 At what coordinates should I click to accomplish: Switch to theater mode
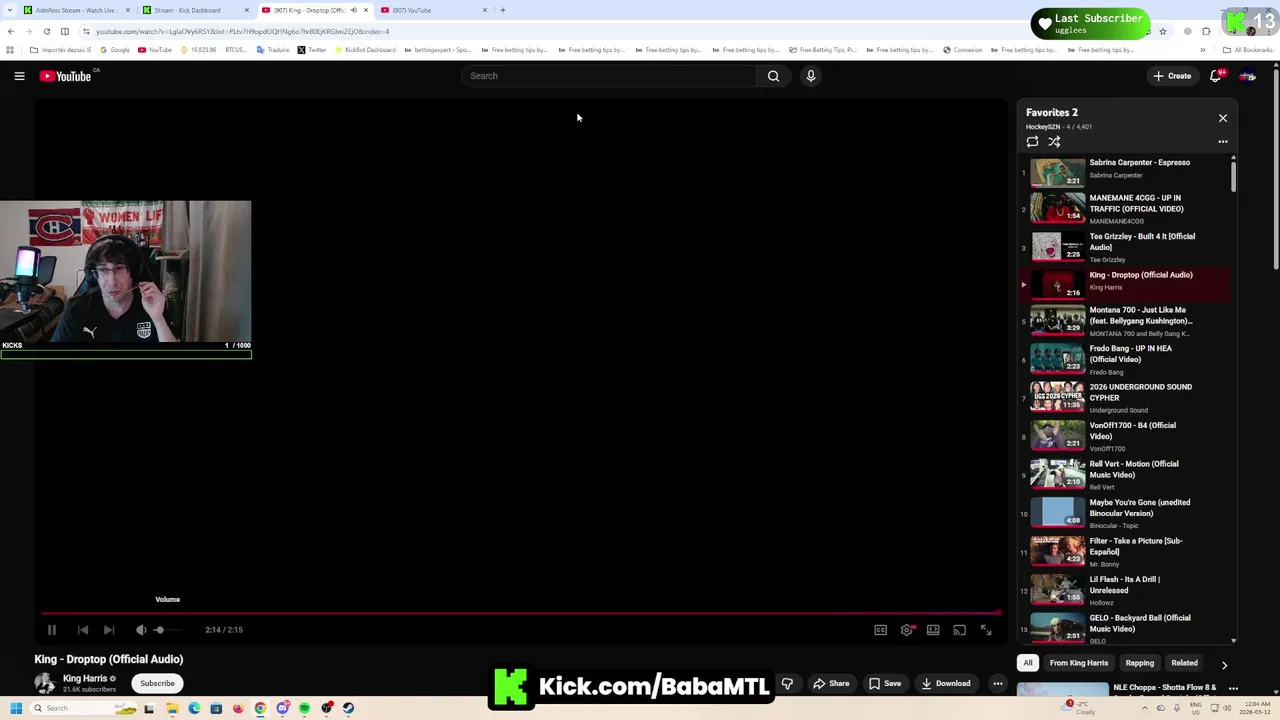tap(933, 630)
